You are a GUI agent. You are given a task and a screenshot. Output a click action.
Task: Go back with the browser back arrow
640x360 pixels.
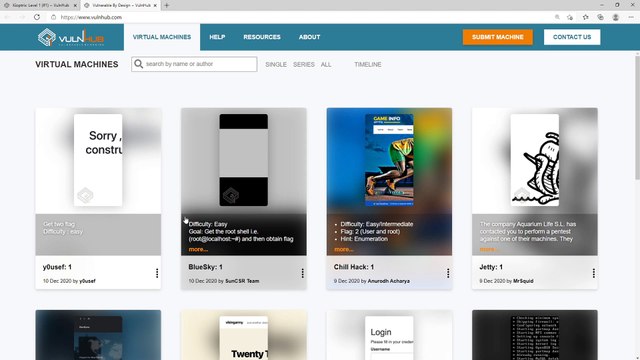pos(7,17)
